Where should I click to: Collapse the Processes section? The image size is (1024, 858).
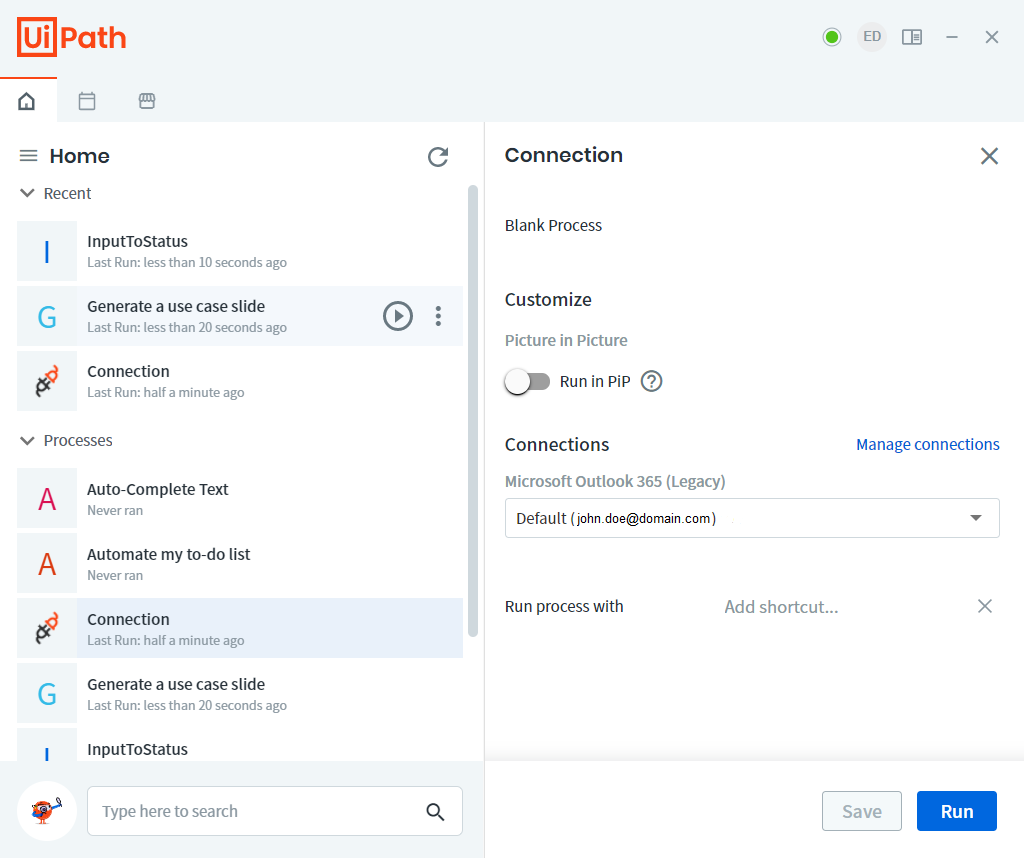click(27, 441)
